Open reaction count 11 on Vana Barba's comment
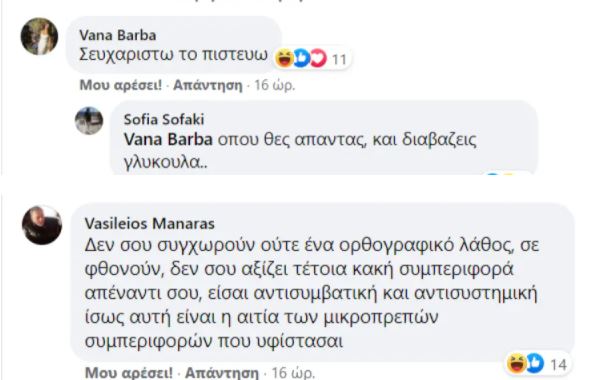This screenshot has width=607, height=380. [339, 60]
